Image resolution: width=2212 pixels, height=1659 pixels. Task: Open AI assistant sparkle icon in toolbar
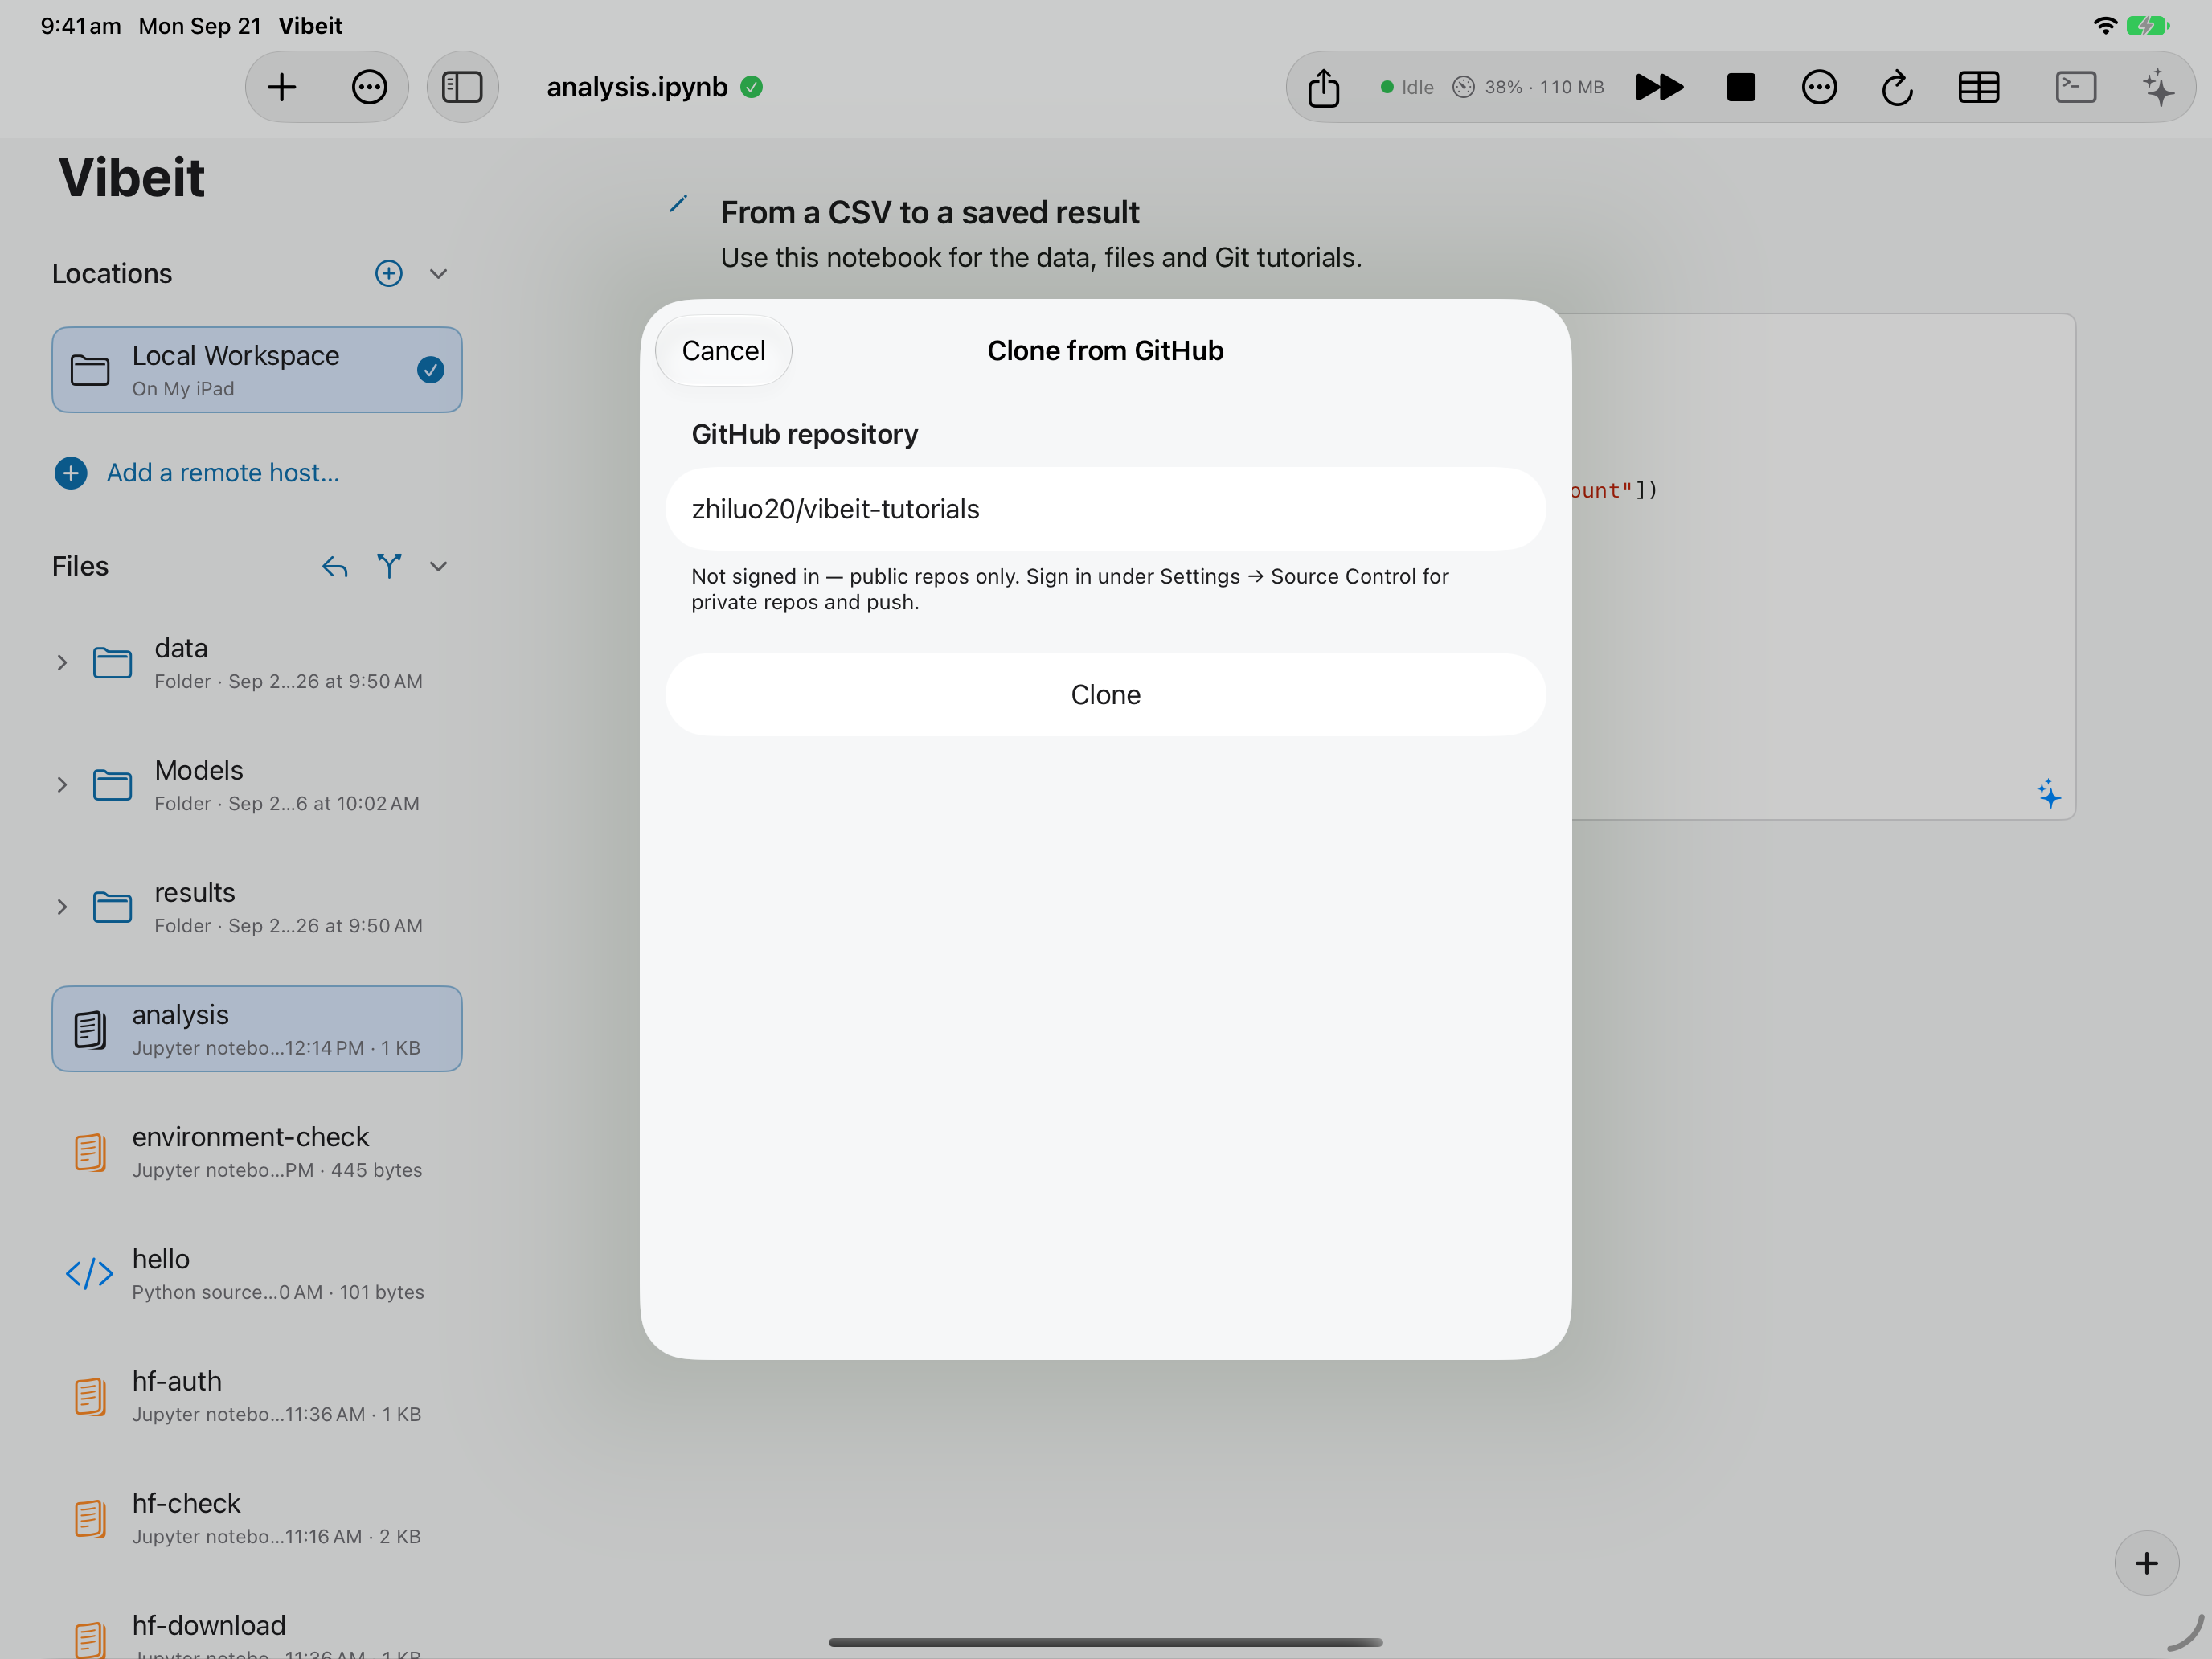tap(2158, 87)
